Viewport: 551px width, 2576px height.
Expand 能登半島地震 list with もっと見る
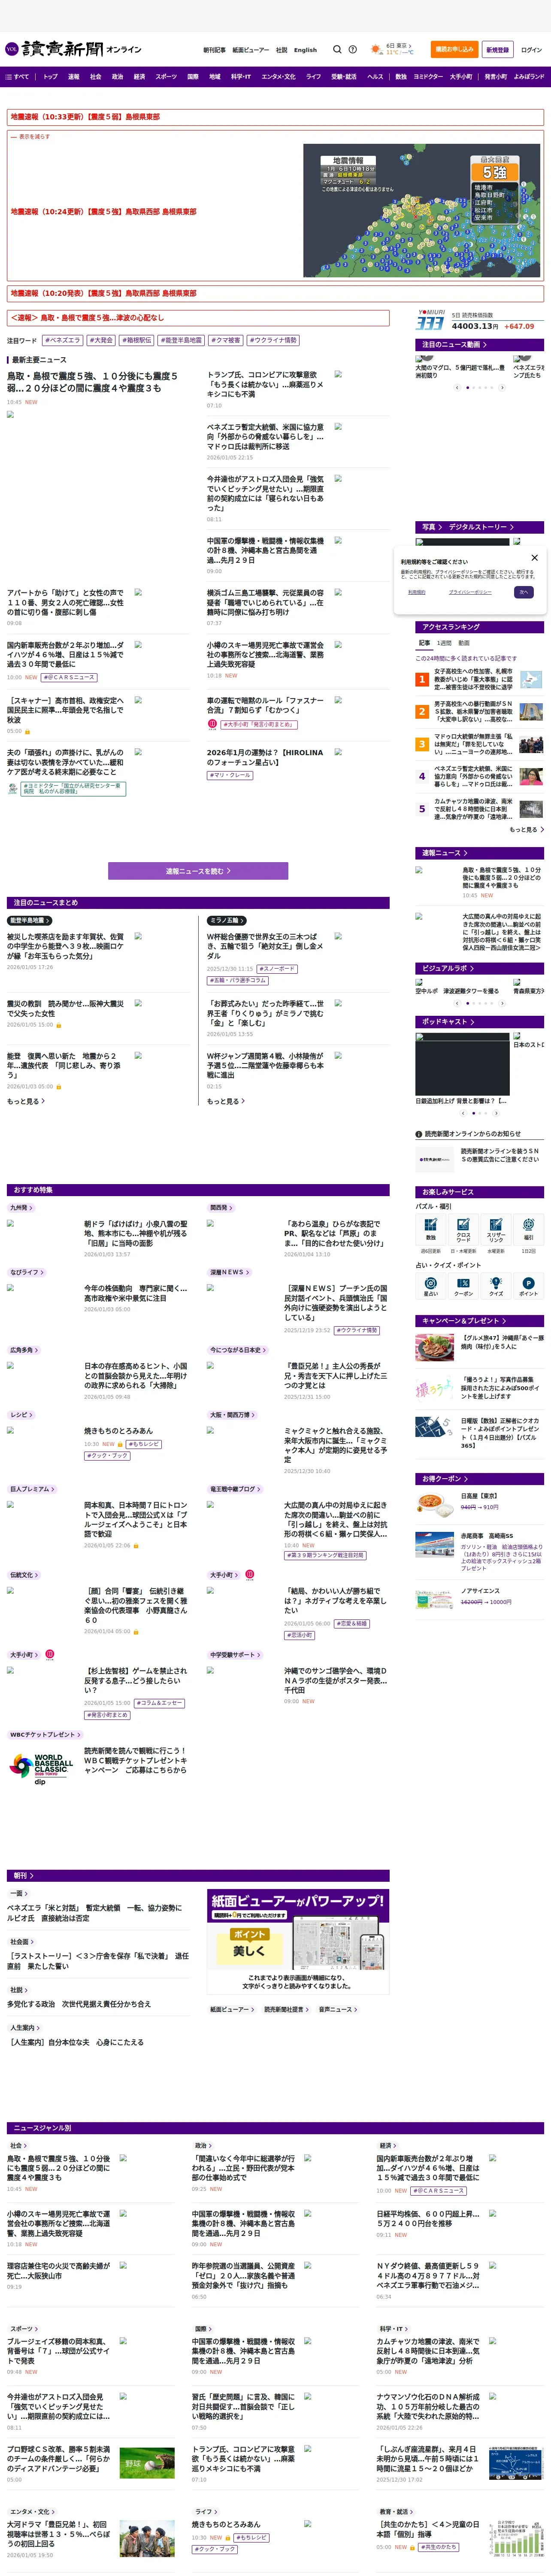tap(26, 1101)
